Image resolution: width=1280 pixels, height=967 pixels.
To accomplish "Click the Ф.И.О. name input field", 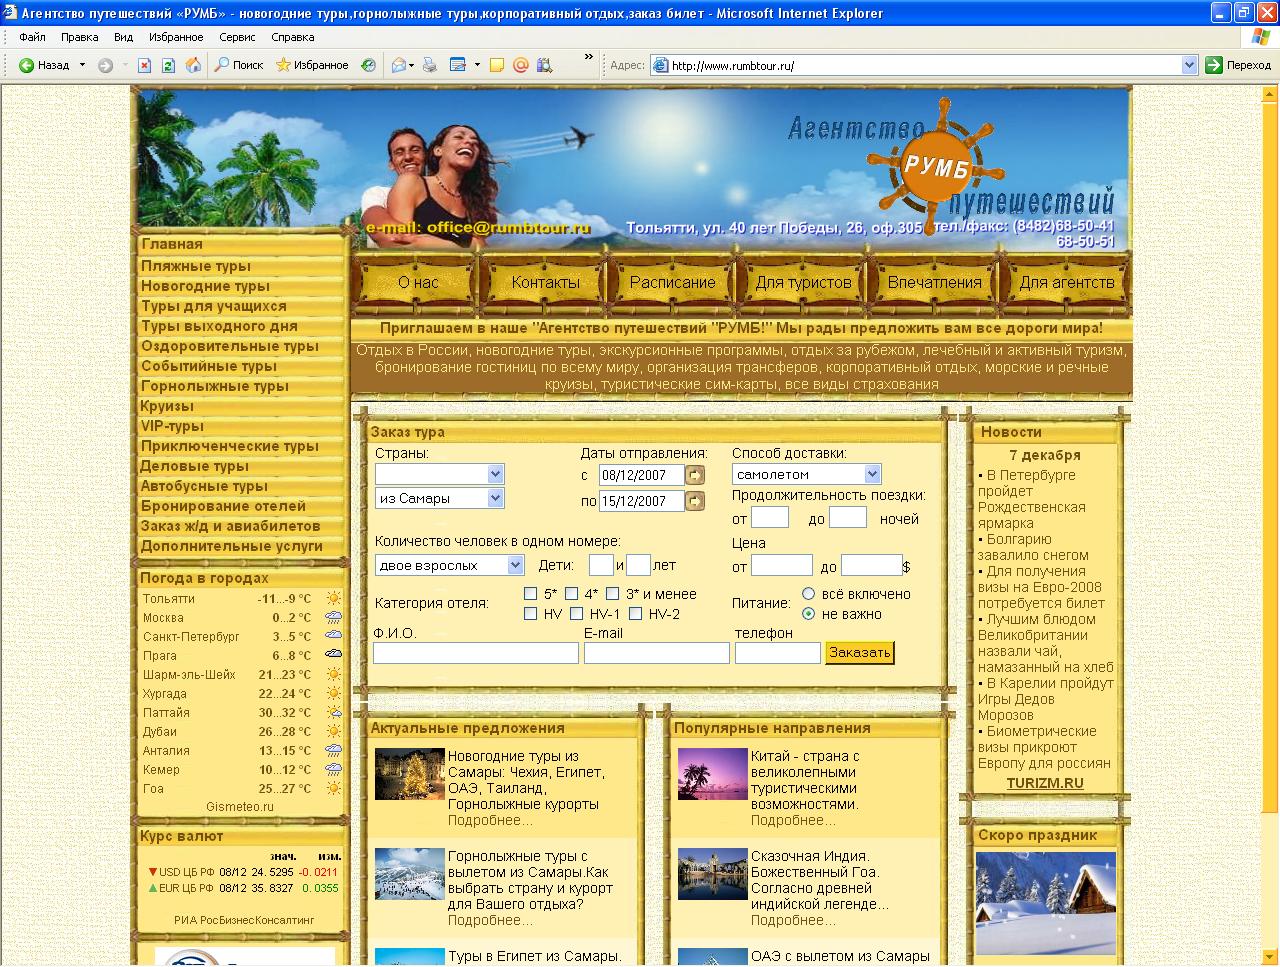I will 476,653.
